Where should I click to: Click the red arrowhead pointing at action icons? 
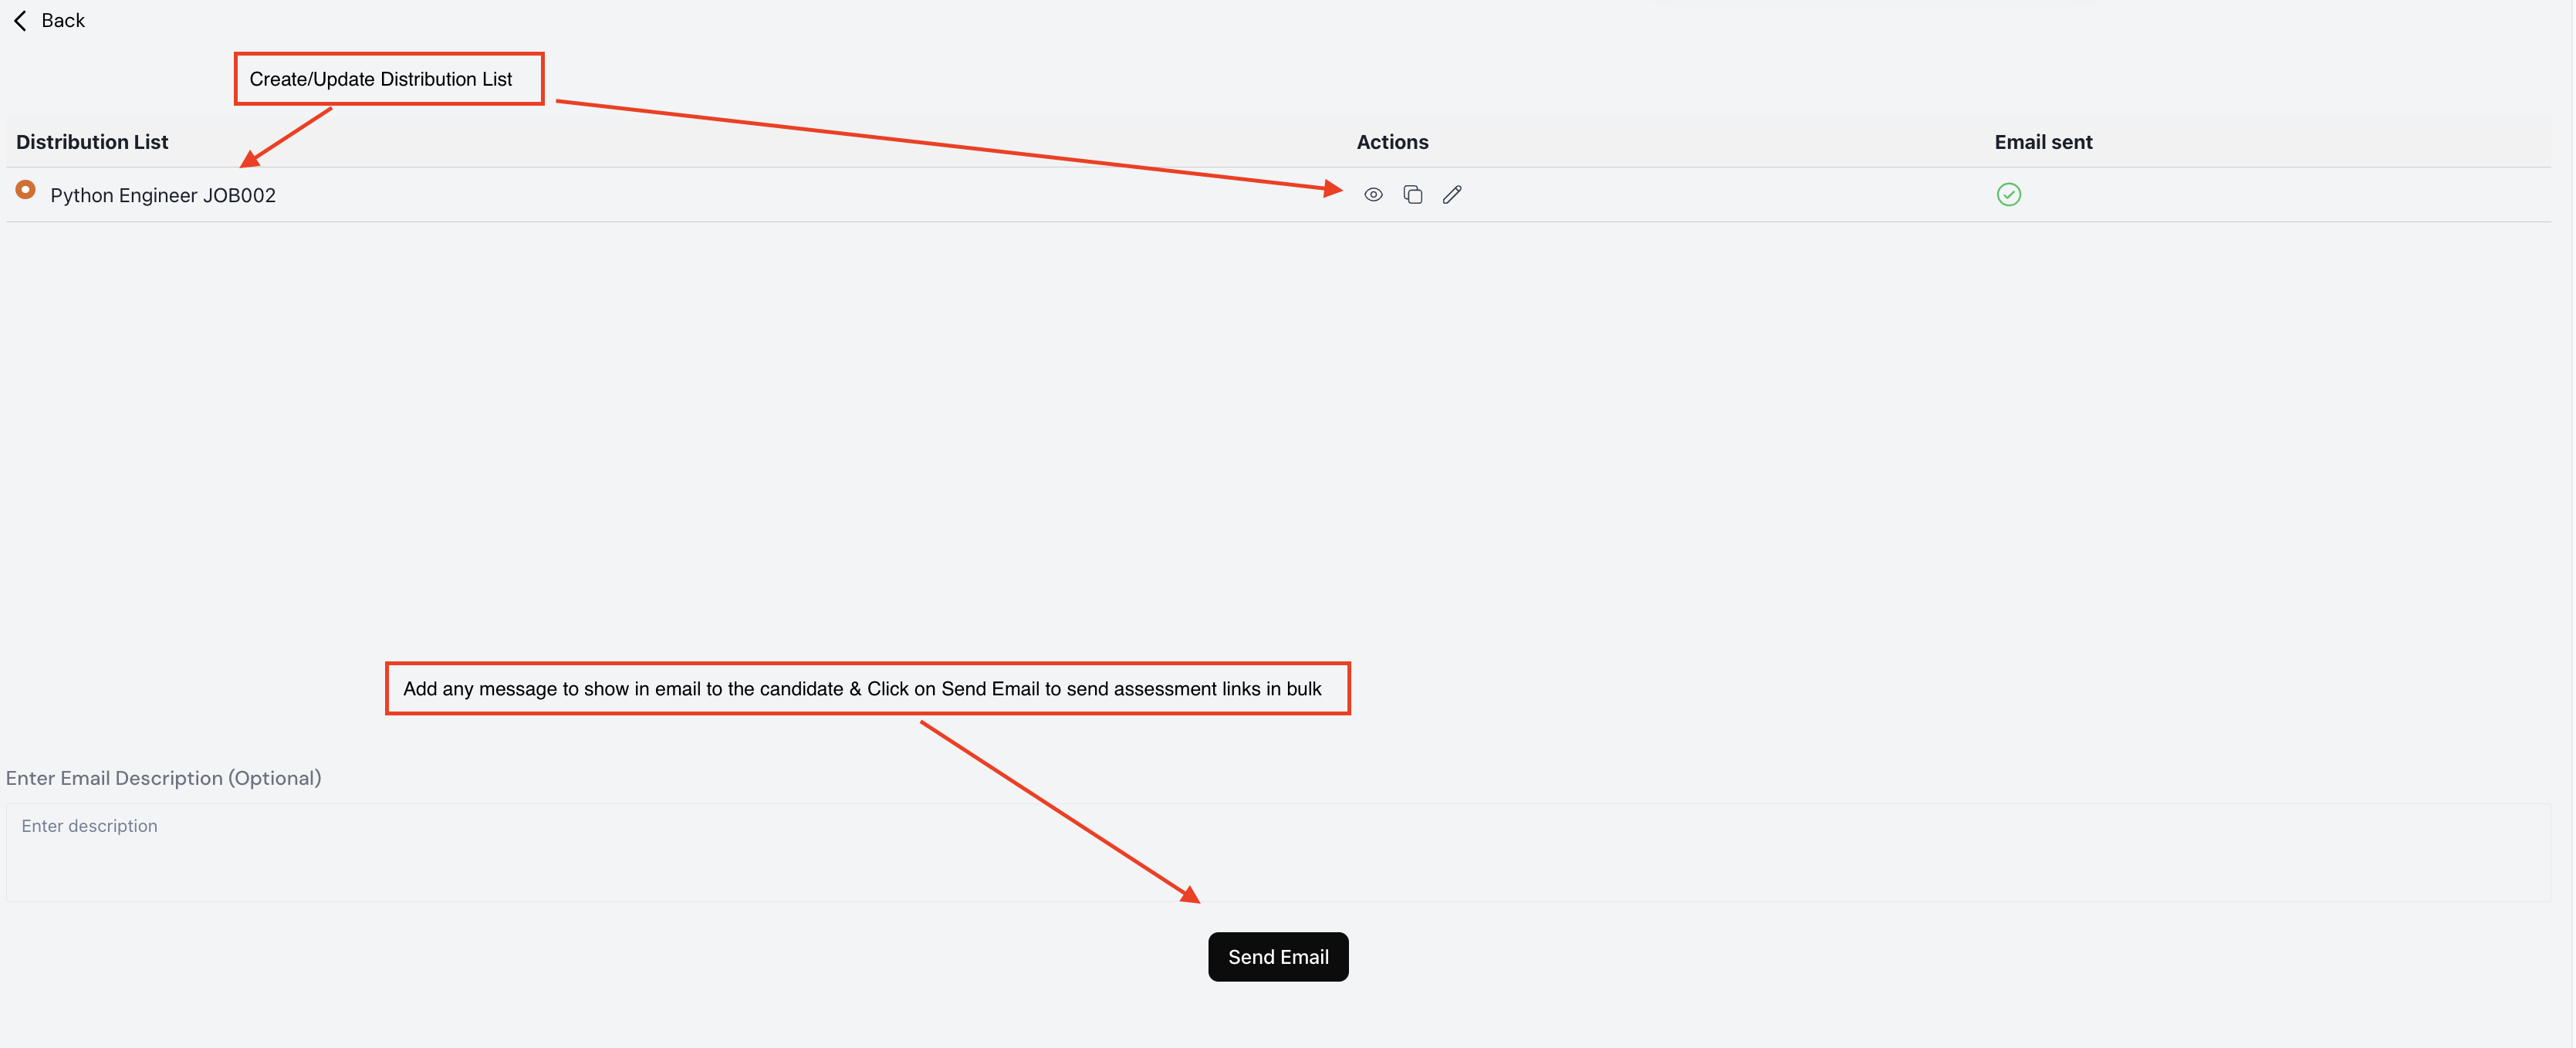[x=1332, y=188]
